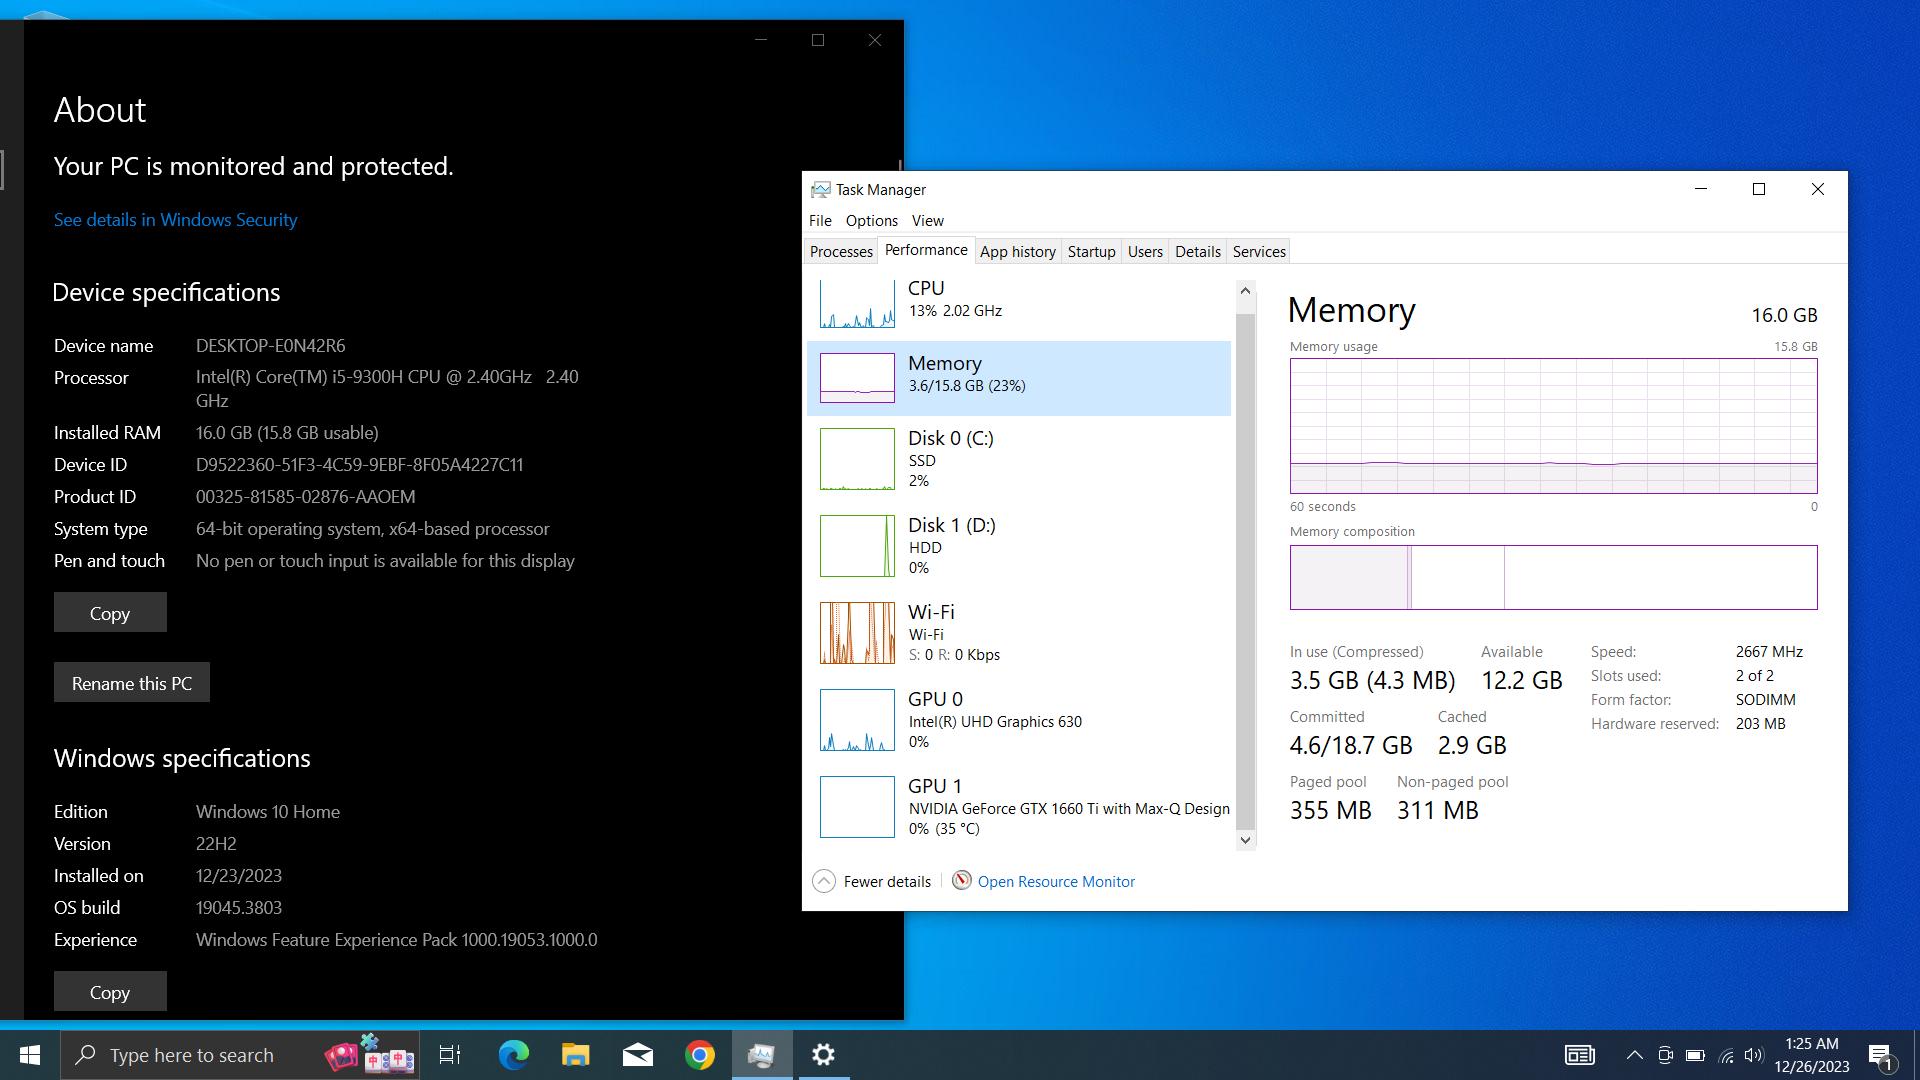
Task: Minimize the Task Manager window
Action: [x=1701, y=189]
